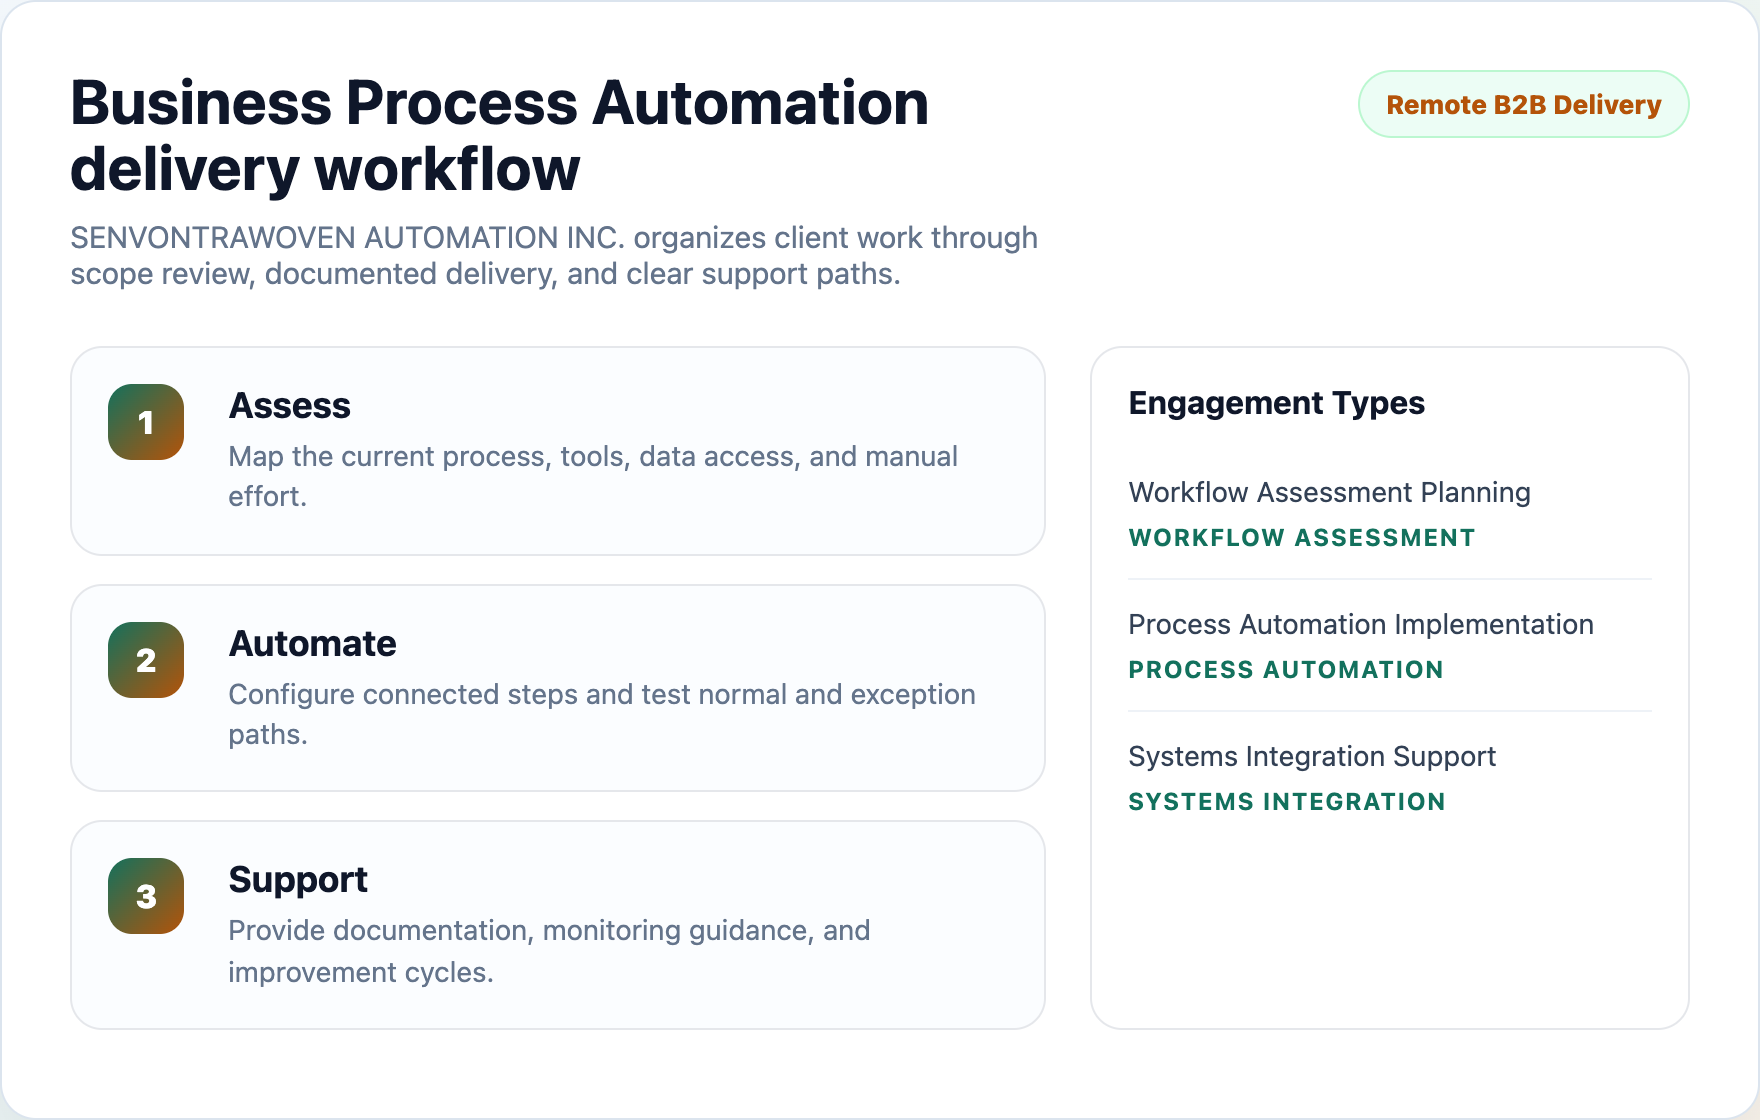Click 'Configure connected steps' description text
Viewport: 1760px width, 1120px height.
[602, 714]
